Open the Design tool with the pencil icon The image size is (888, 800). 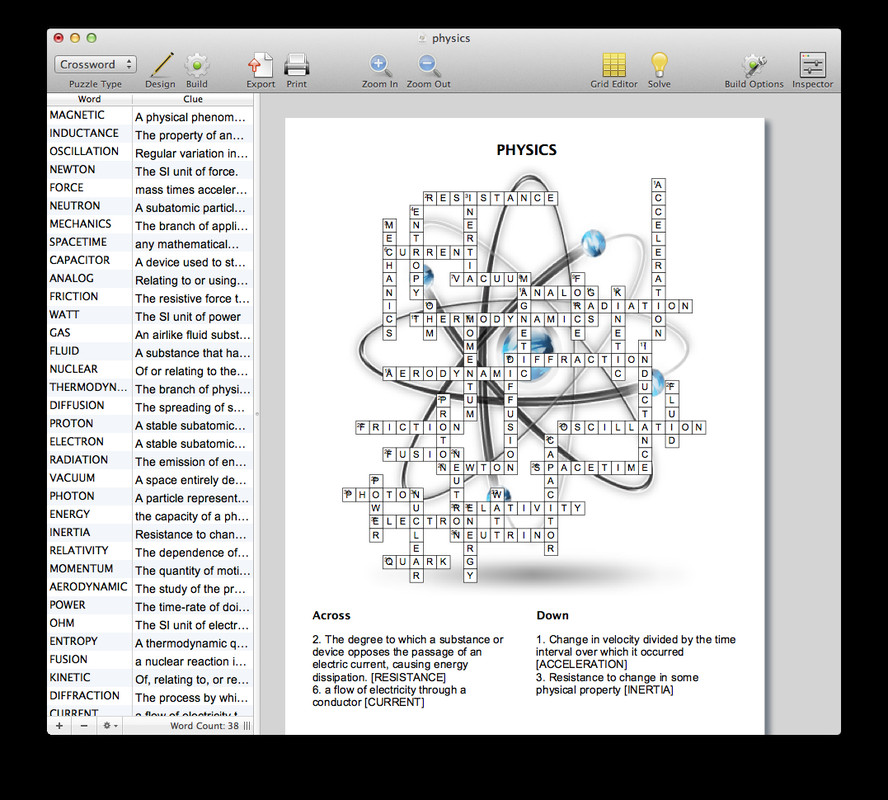160,70
